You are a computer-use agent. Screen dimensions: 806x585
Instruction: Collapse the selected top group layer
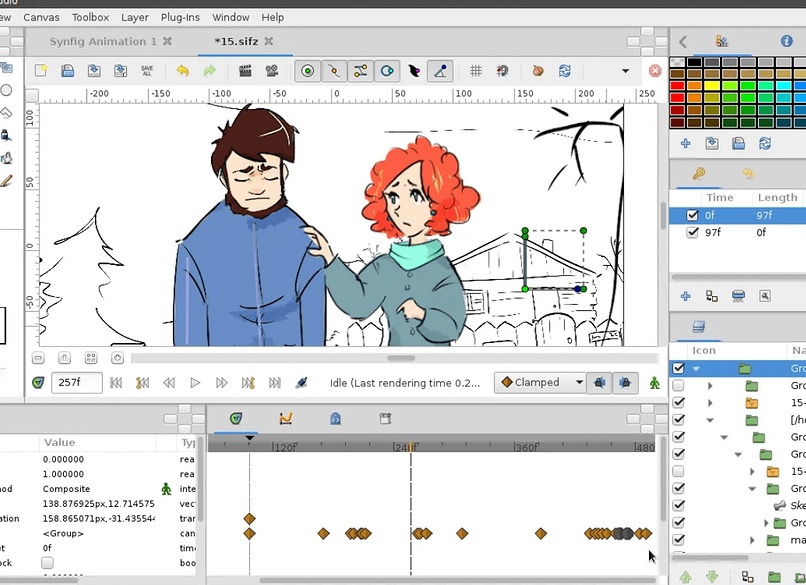(696, 369)
